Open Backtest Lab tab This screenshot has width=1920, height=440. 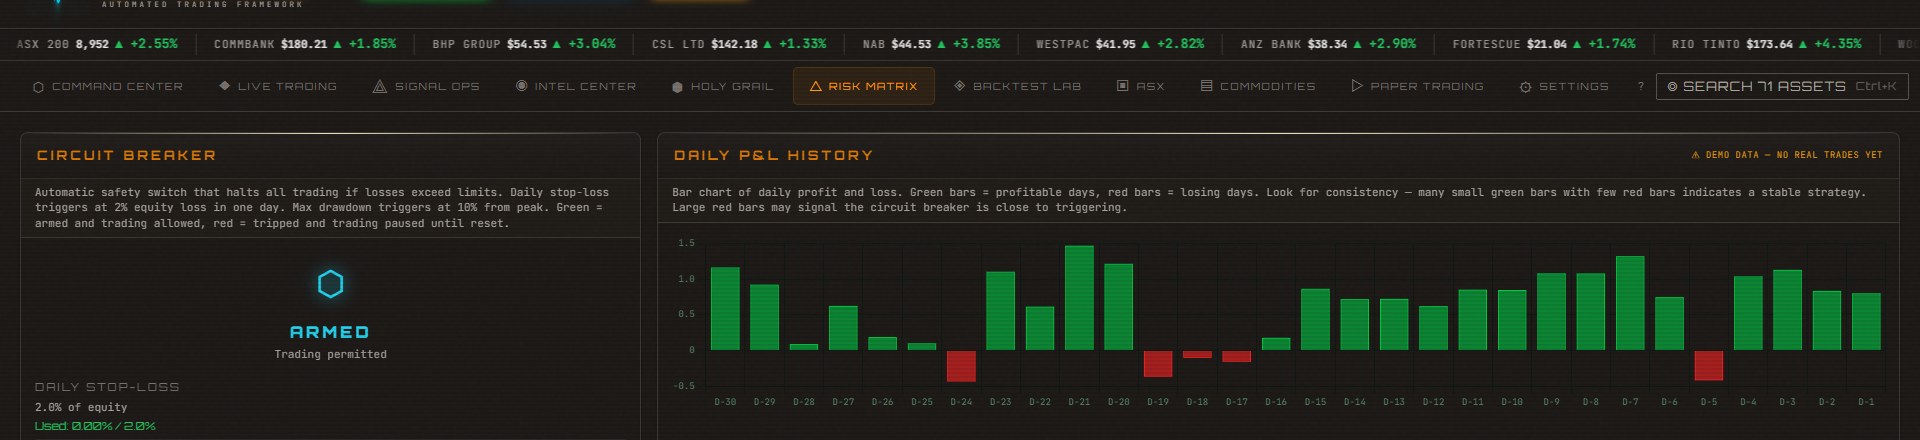coord(1018,87)
